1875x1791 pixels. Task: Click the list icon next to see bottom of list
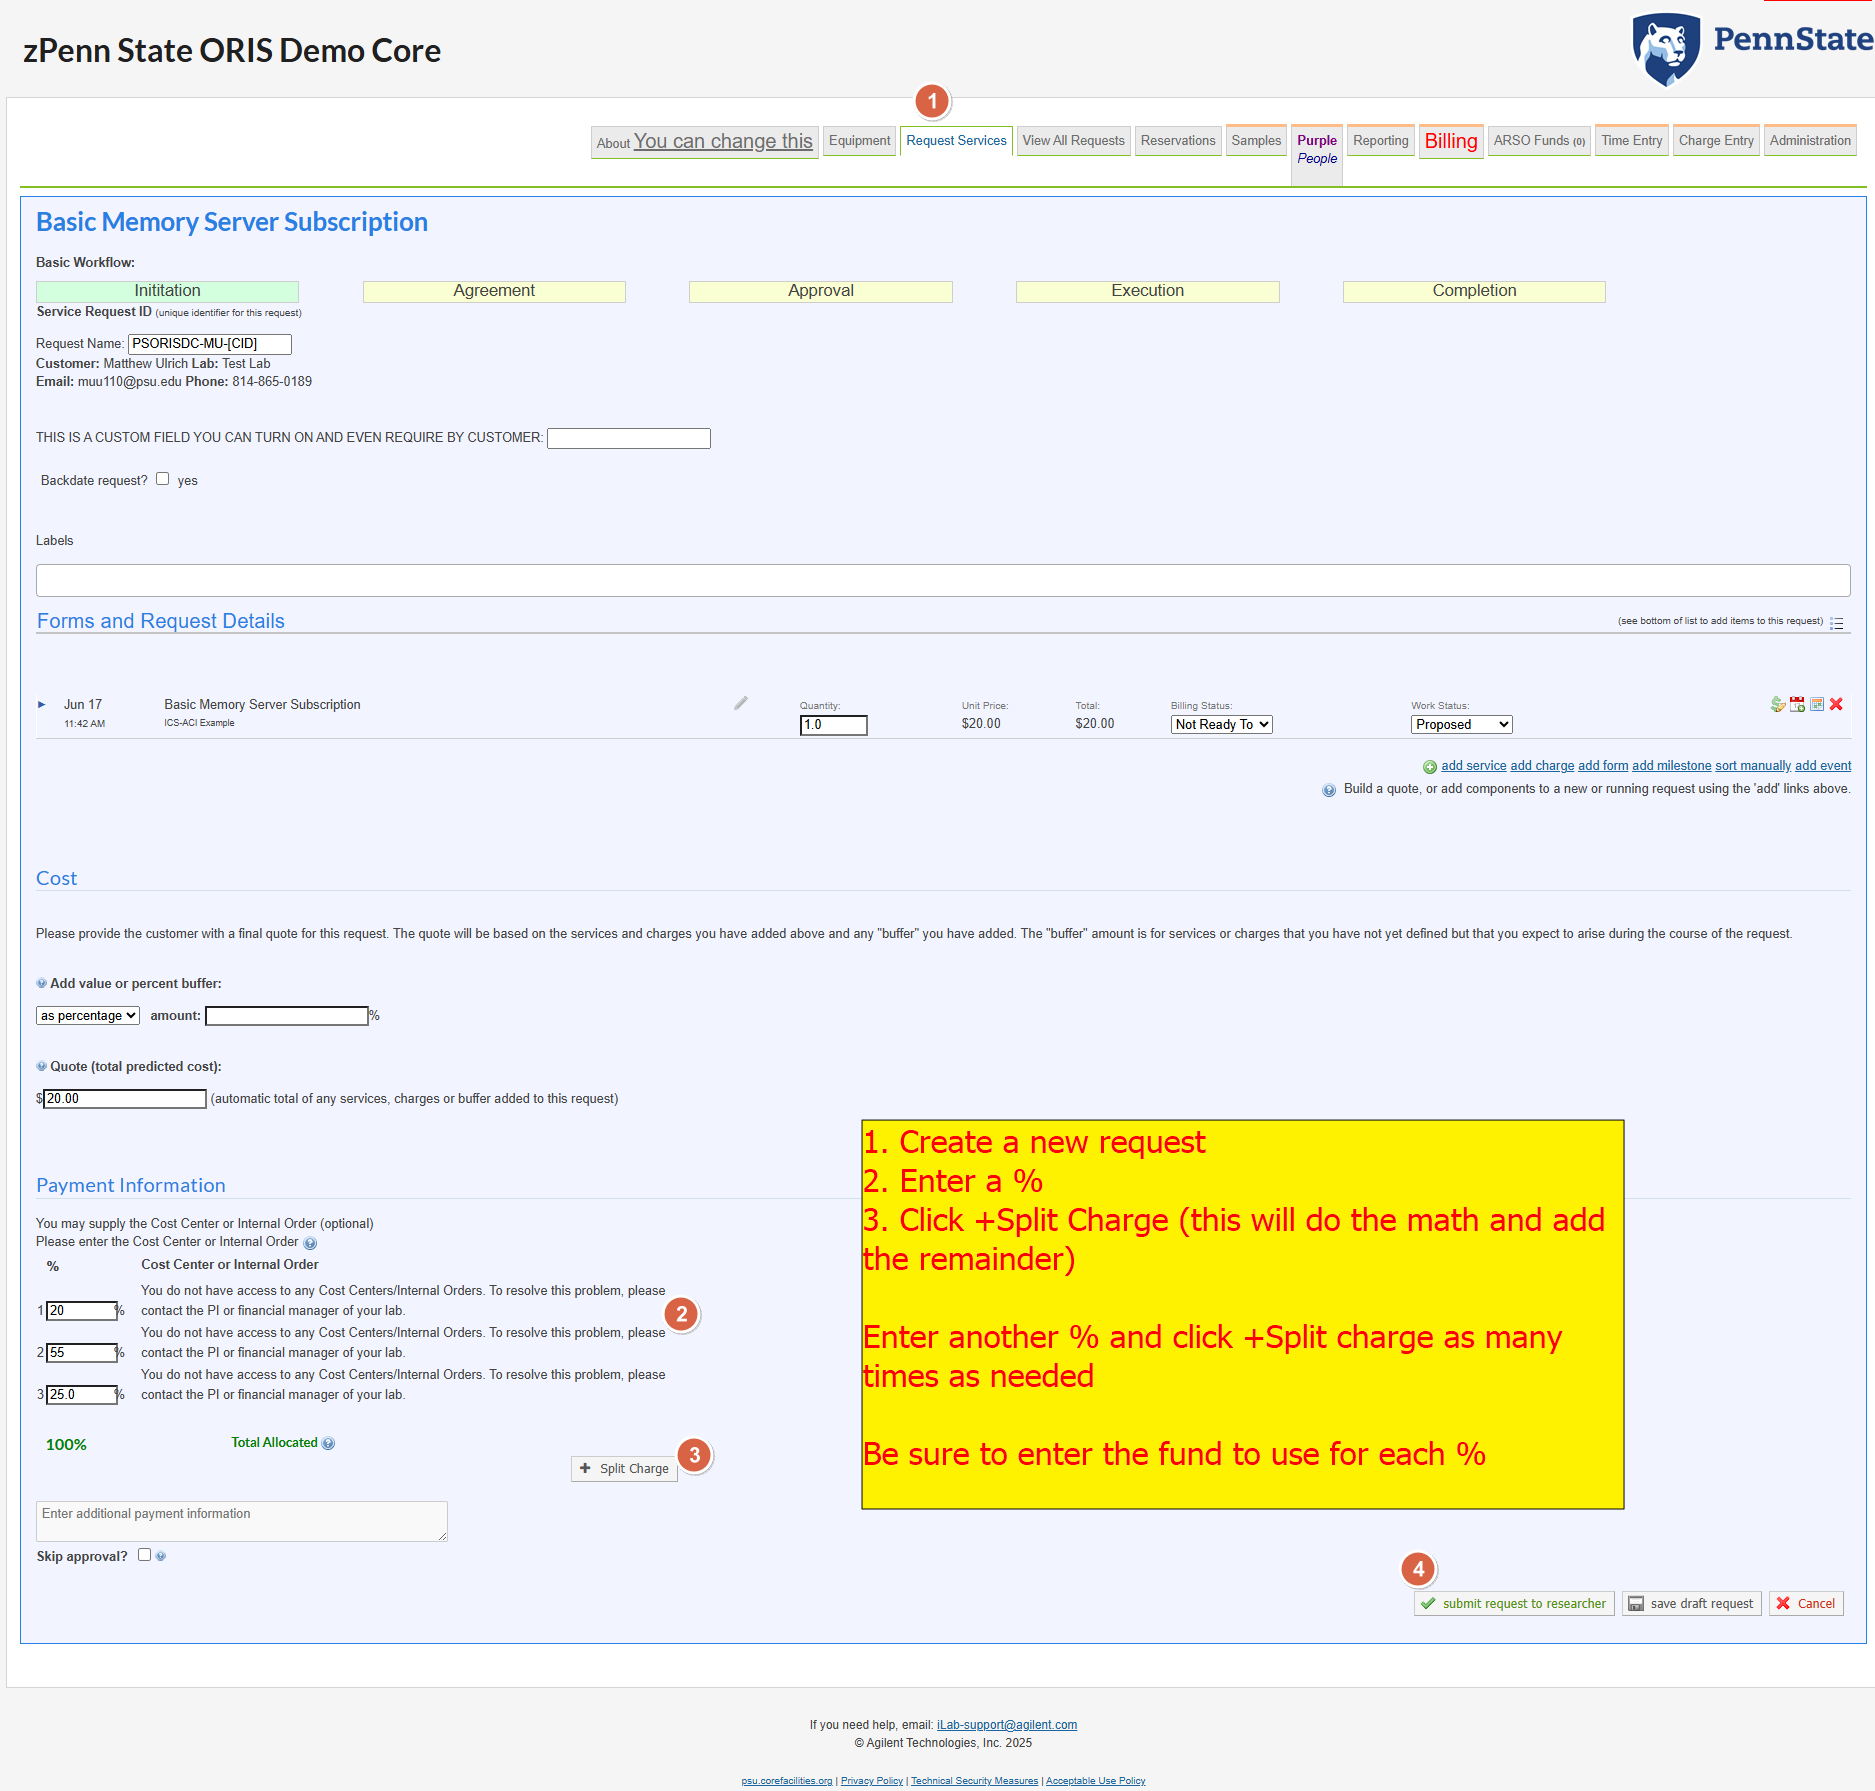(x=1837, y=622)
